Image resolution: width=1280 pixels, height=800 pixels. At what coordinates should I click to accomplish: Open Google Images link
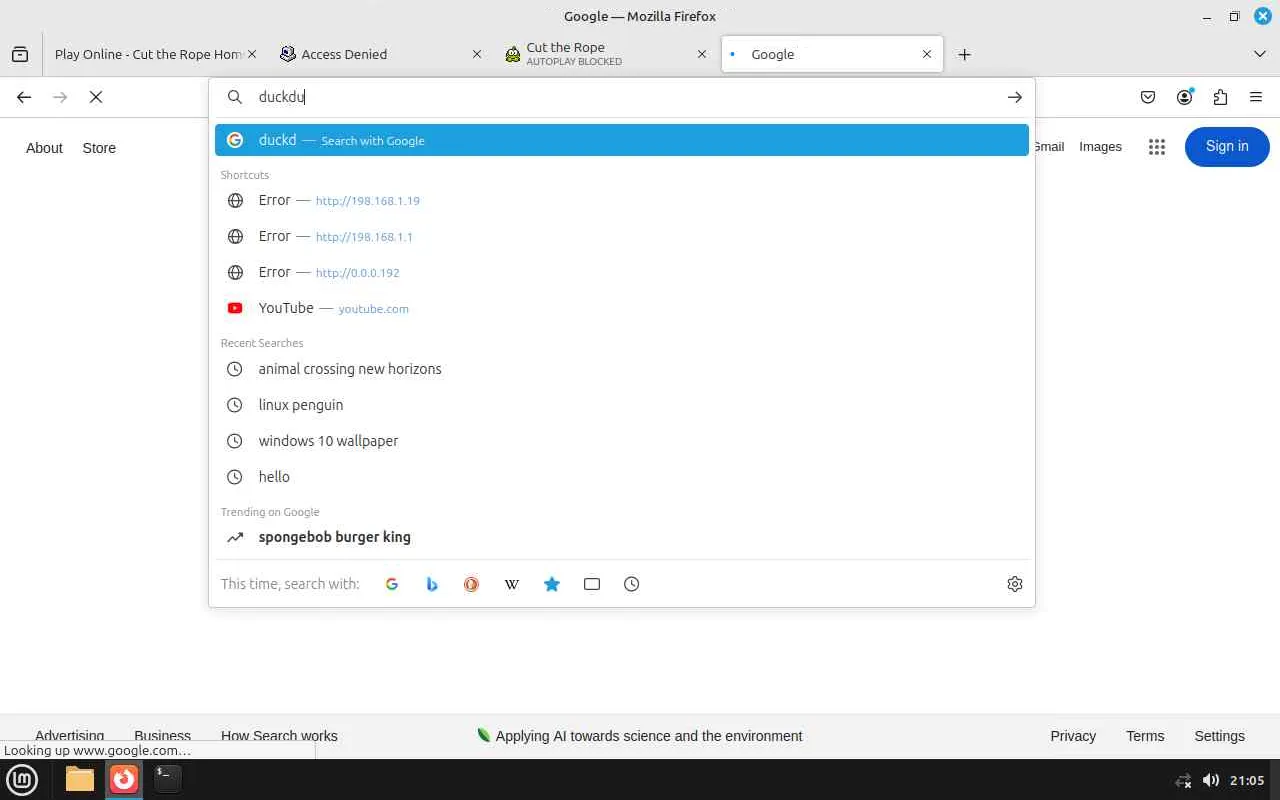click(1100, 147)
